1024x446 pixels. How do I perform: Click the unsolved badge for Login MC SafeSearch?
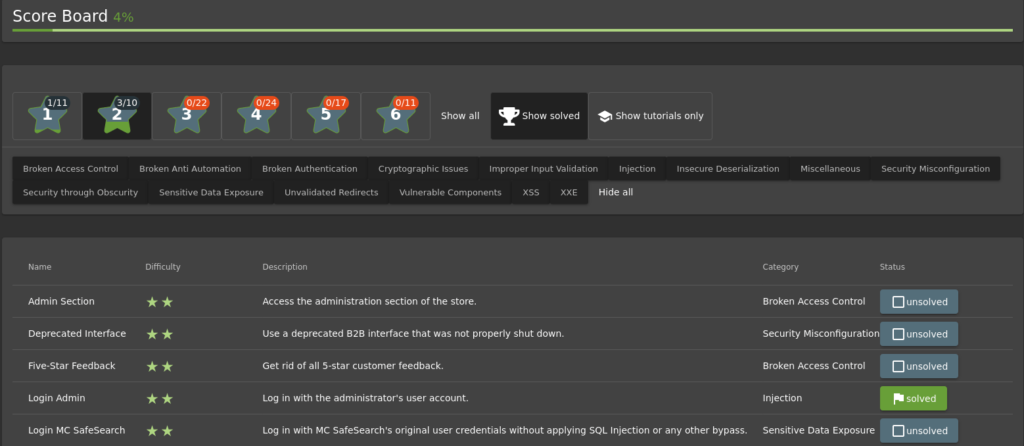[919, 431]
